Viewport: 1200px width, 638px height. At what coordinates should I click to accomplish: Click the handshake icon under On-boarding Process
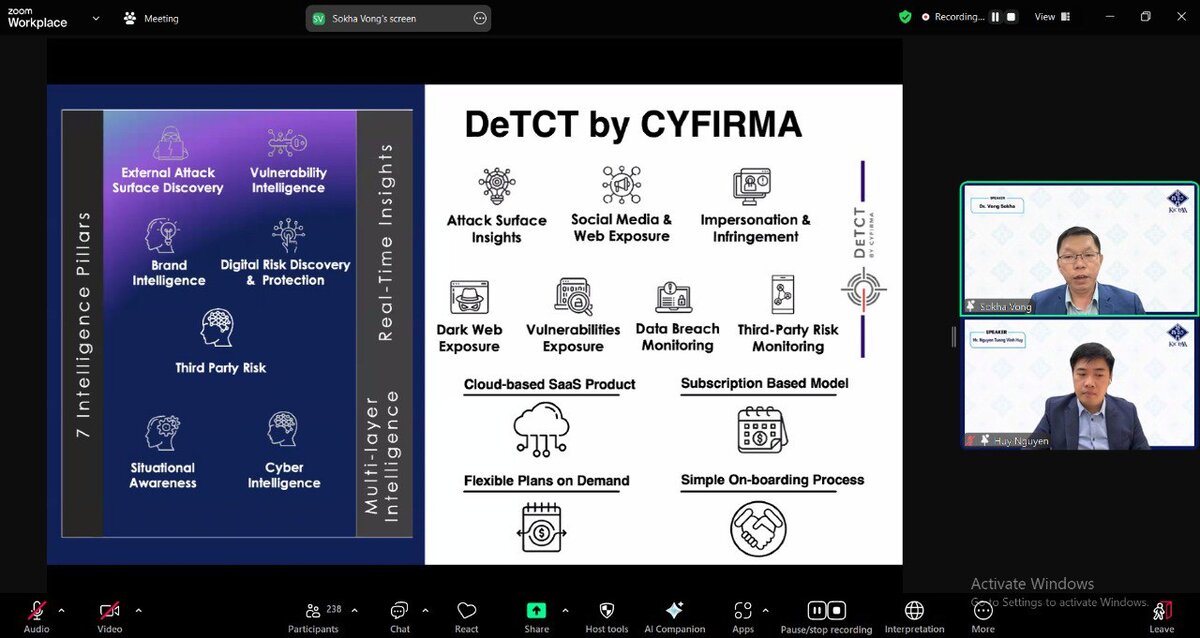tap(758, 528)
